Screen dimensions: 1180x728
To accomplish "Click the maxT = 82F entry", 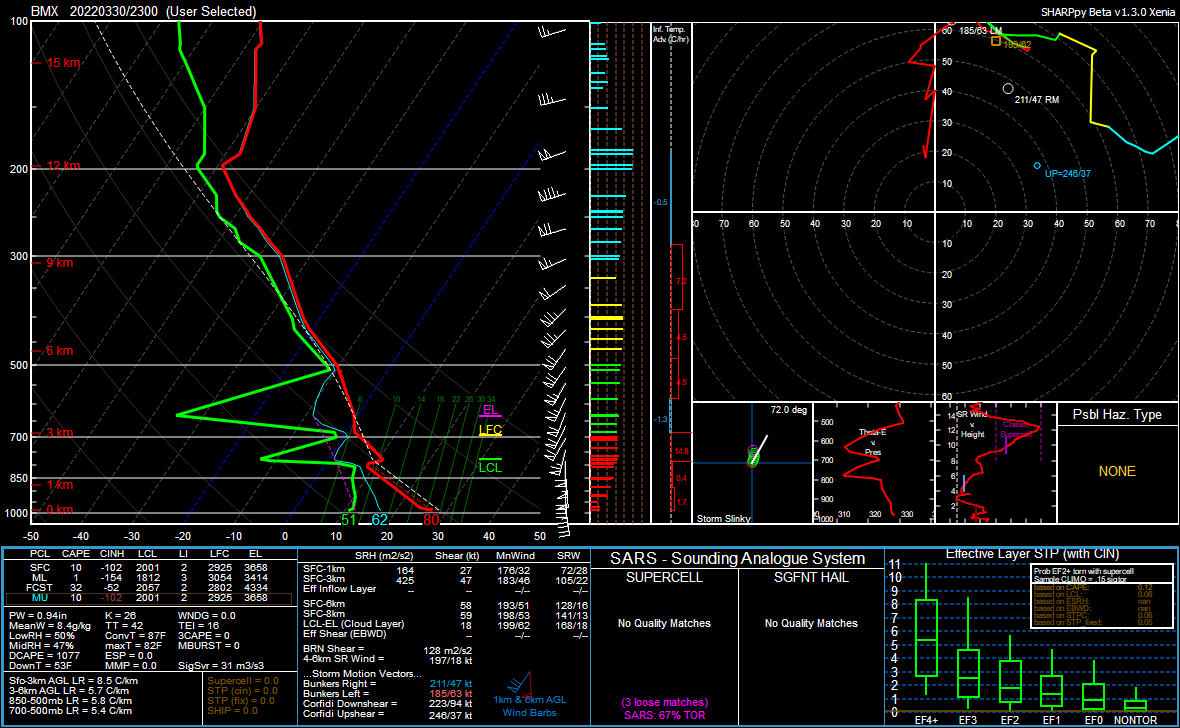I will (x=133, y=645).
